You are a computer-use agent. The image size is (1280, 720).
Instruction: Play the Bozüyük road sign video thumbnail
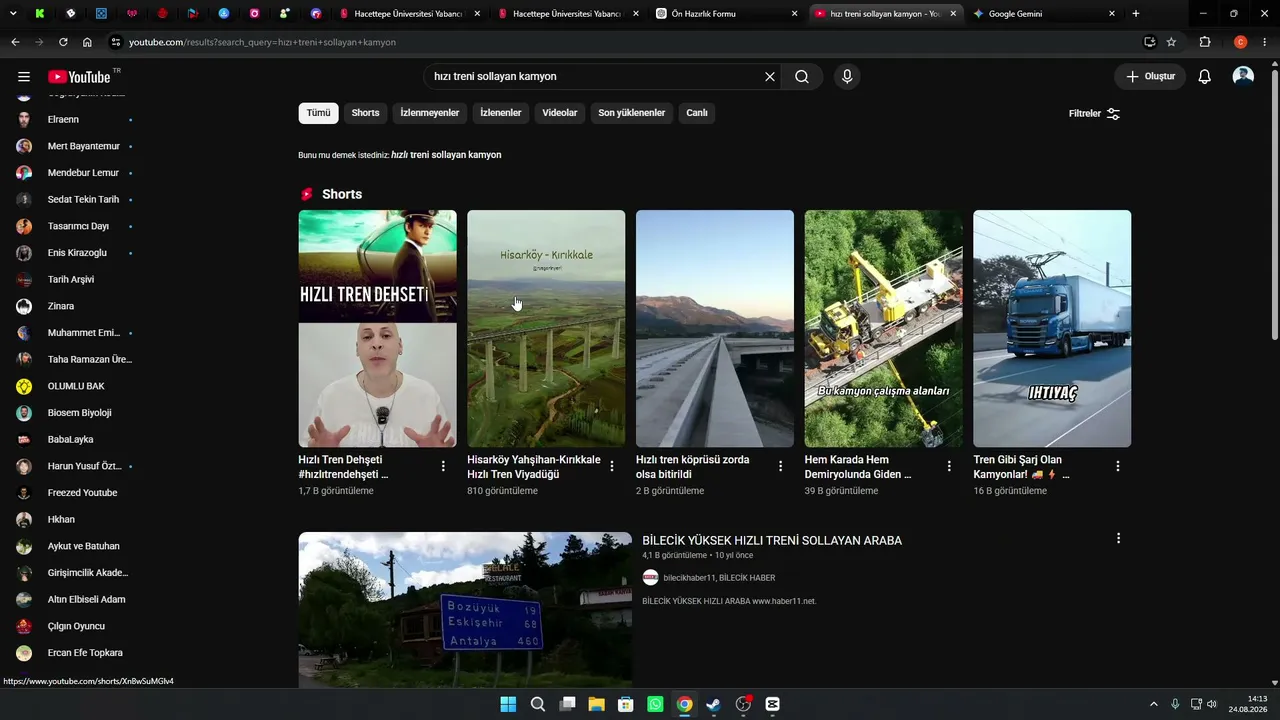(465, 610)
